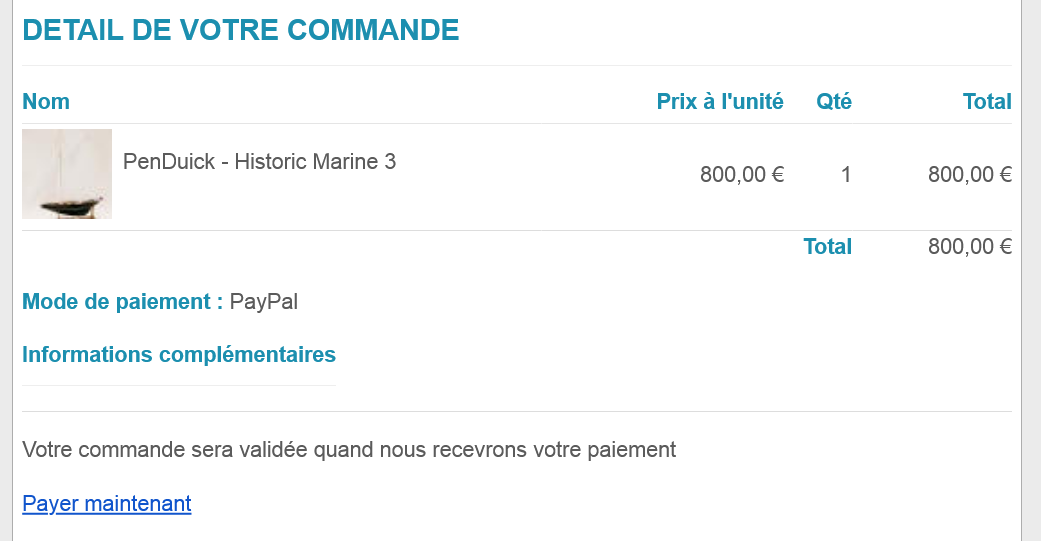Image resolution: width=1041 pixels, height=541 pixels.
Task: Click the Prix à l'unité column header
Action: click(720, 101)
